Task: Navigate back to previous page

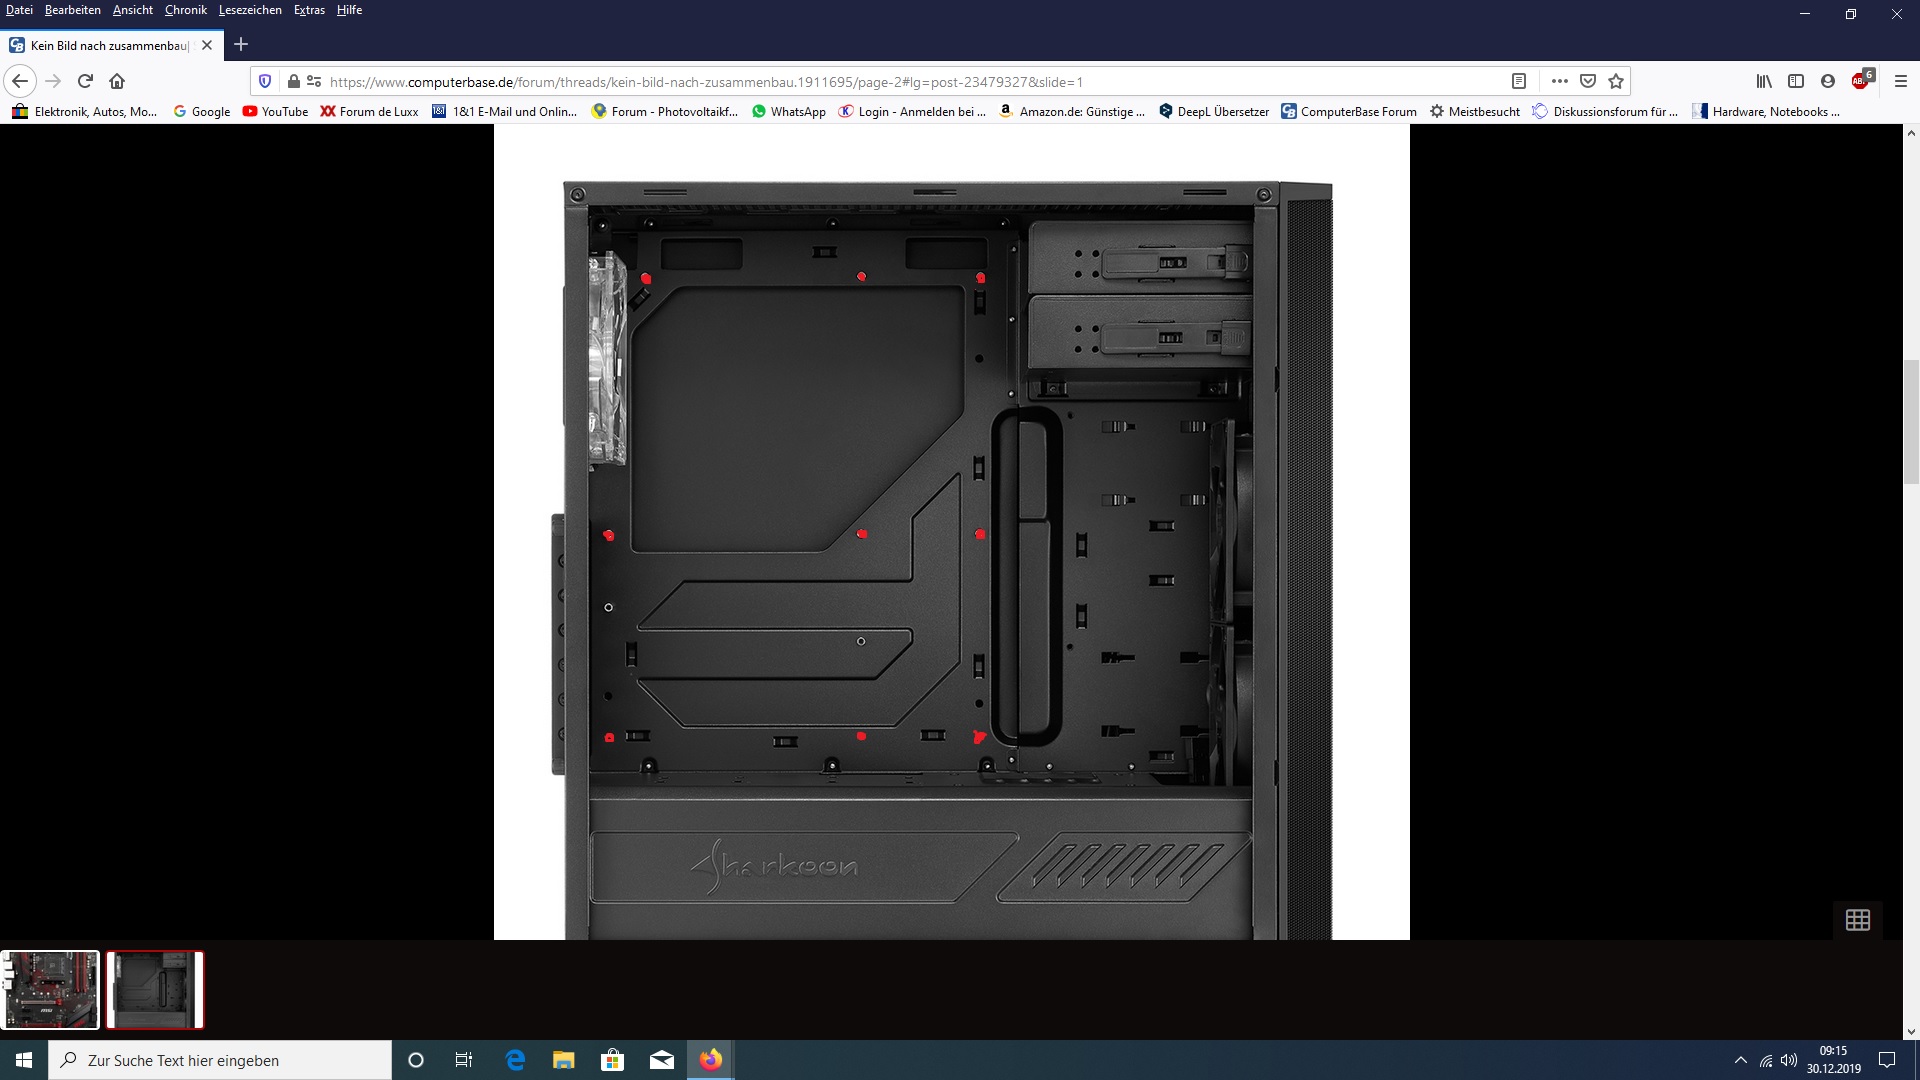Action: [20, 81]
